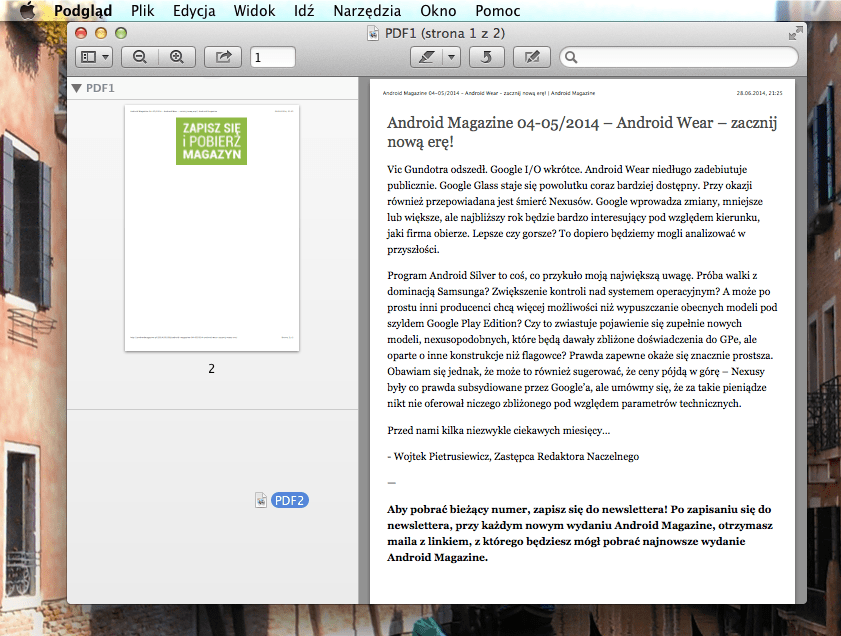This screenshot has height=636, width=841.
Task: Click the PDF document icon in title bar
Action: pyautogui.click(x=373, y=33)
